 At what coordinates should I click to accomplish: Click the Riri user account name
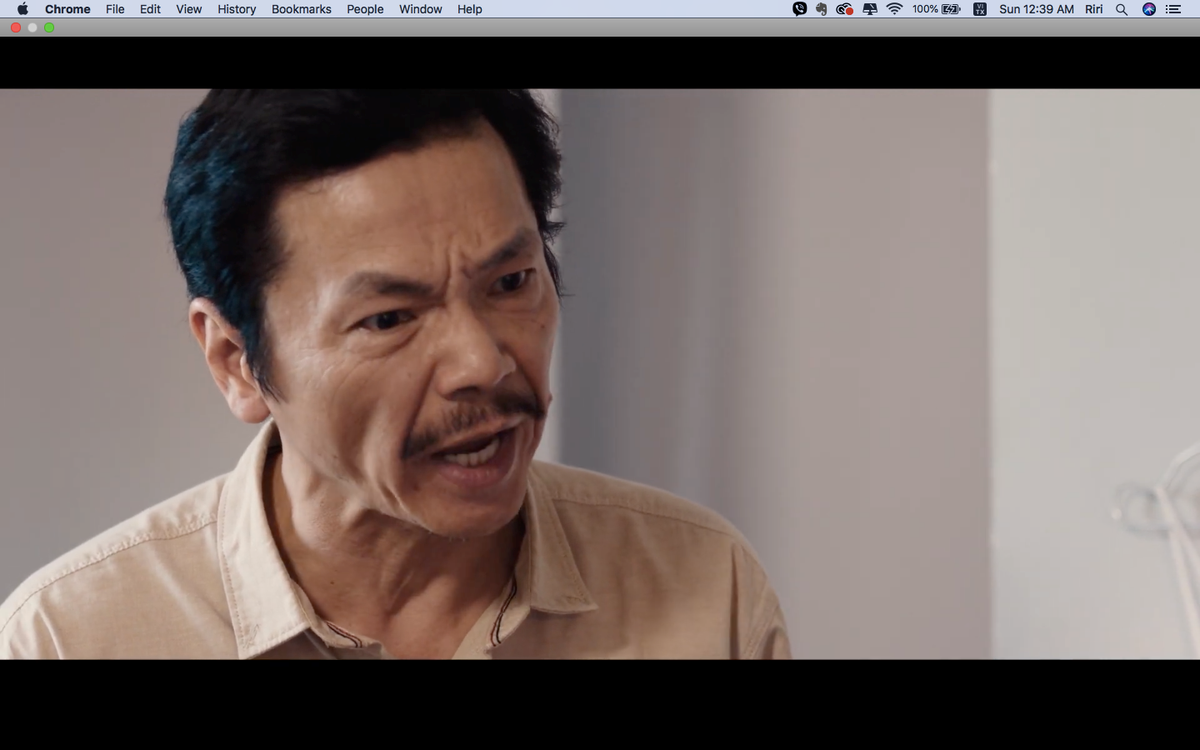tap(1094, 9)
